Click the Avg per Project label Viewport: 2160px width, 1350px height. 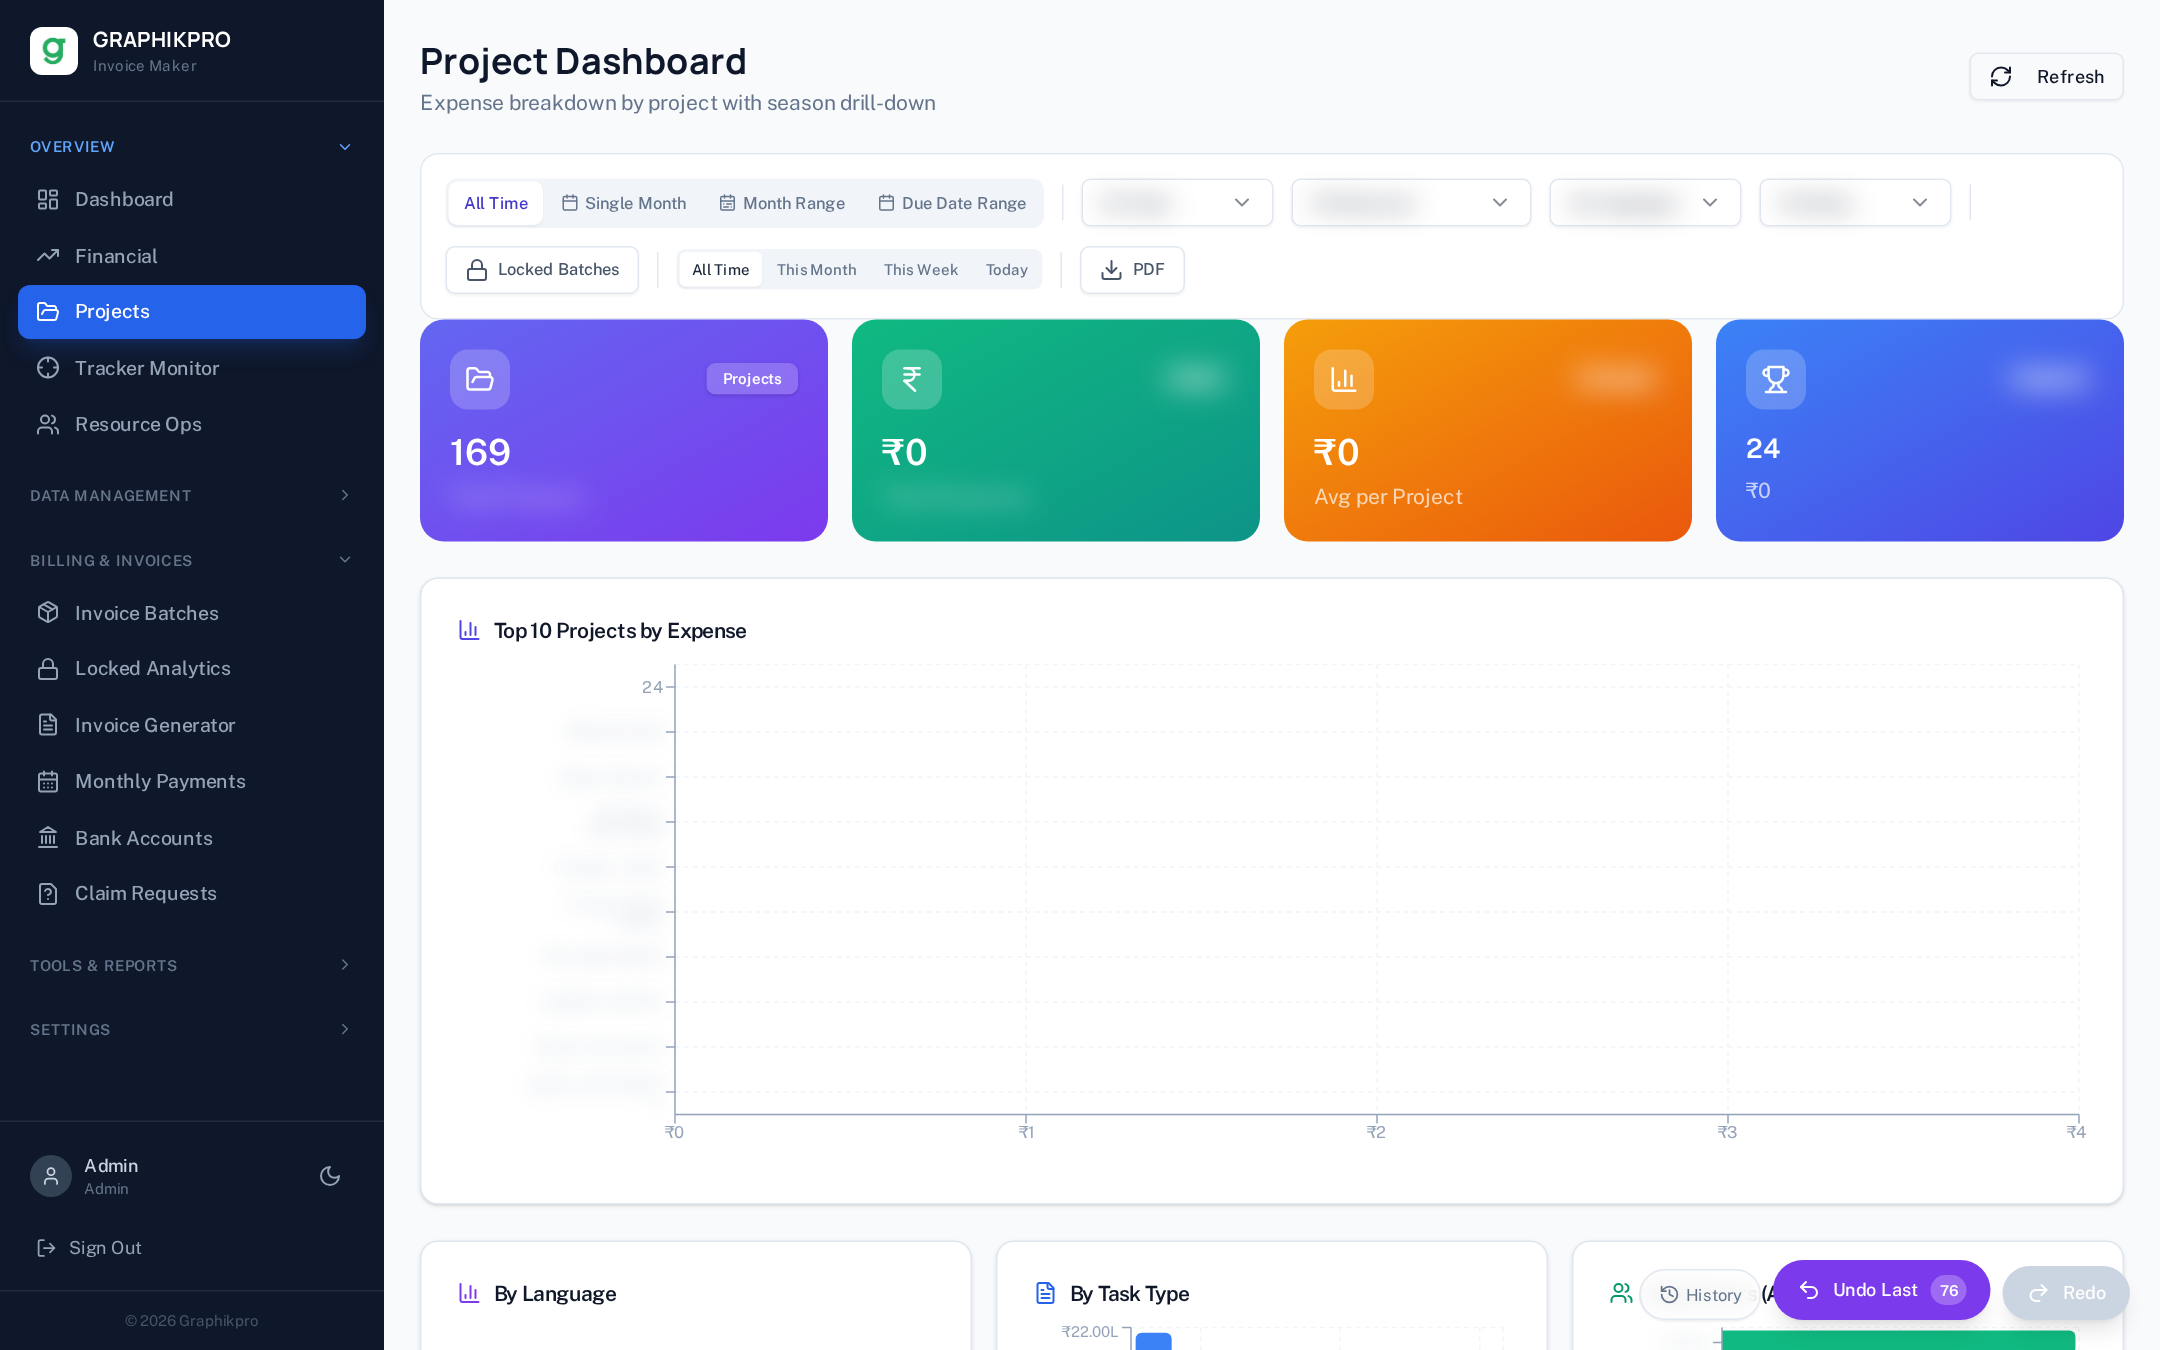click(1388, 497)
